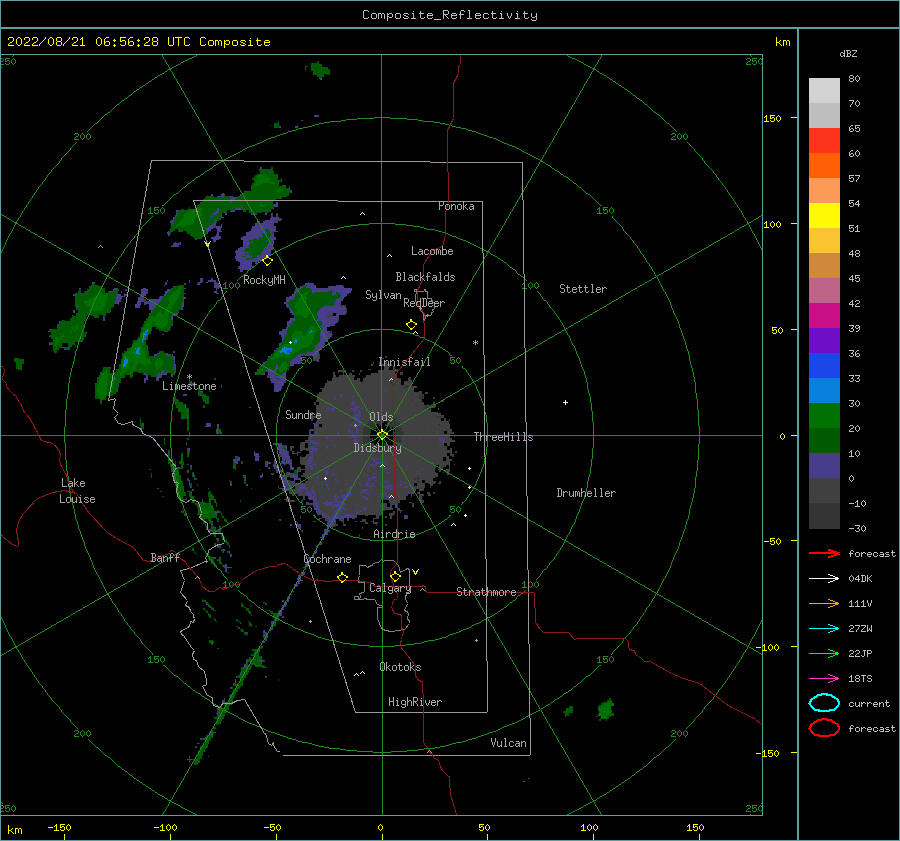Click the Drumheller city label
Screen dimensions: 900x841
coord(586,493)
